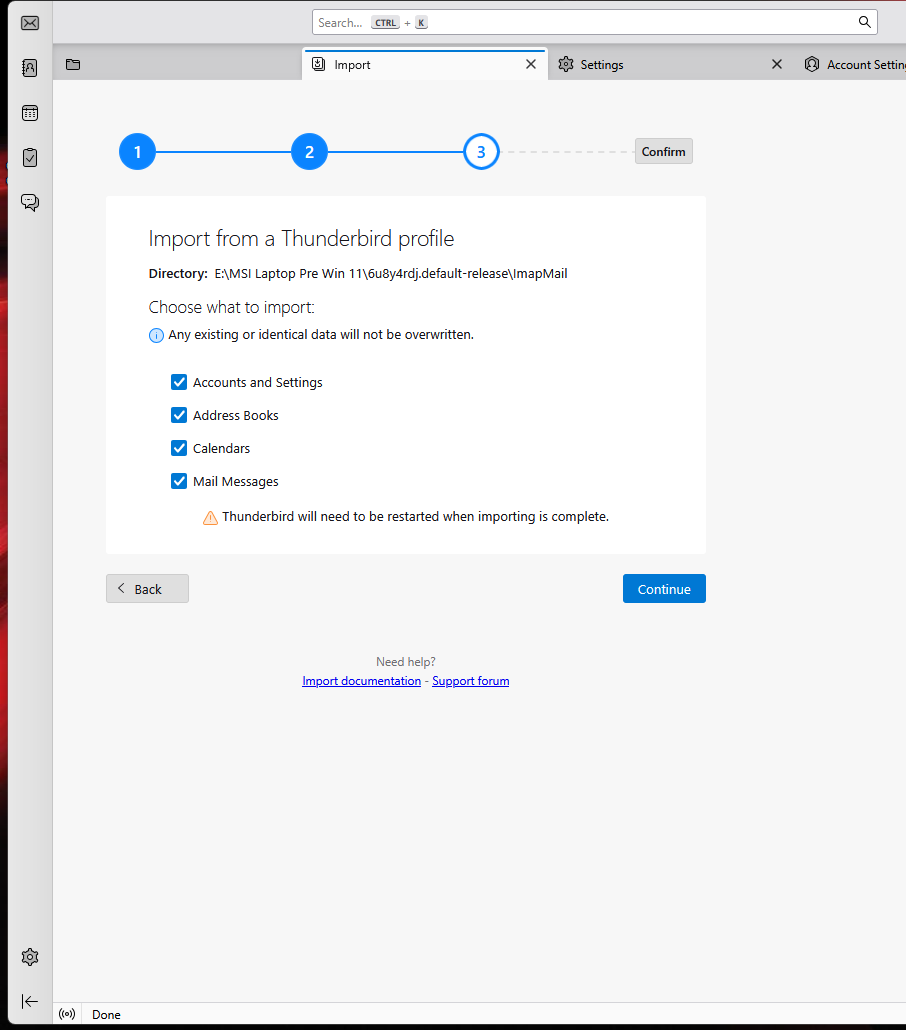Image resolution: width=906 pixels, height=1030 pixels.
Task: Select step 3 circle
Action: pyautogui.click(x=481, y=152)
